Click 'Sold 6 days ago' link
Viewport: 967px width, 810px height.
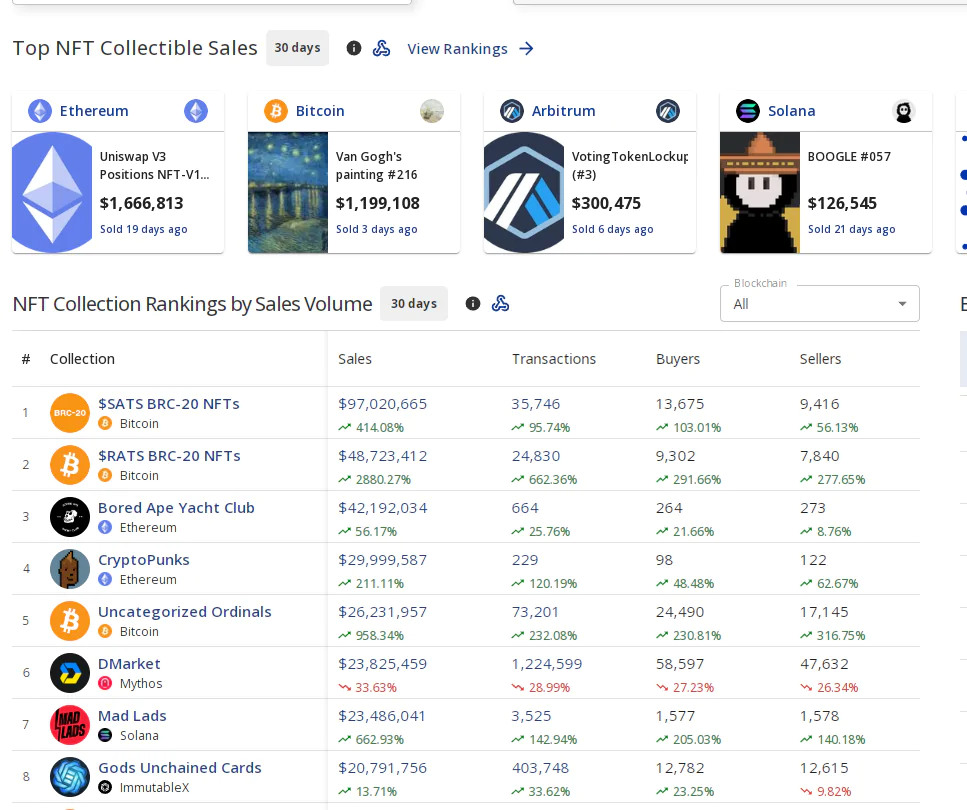tap(612, 229)
